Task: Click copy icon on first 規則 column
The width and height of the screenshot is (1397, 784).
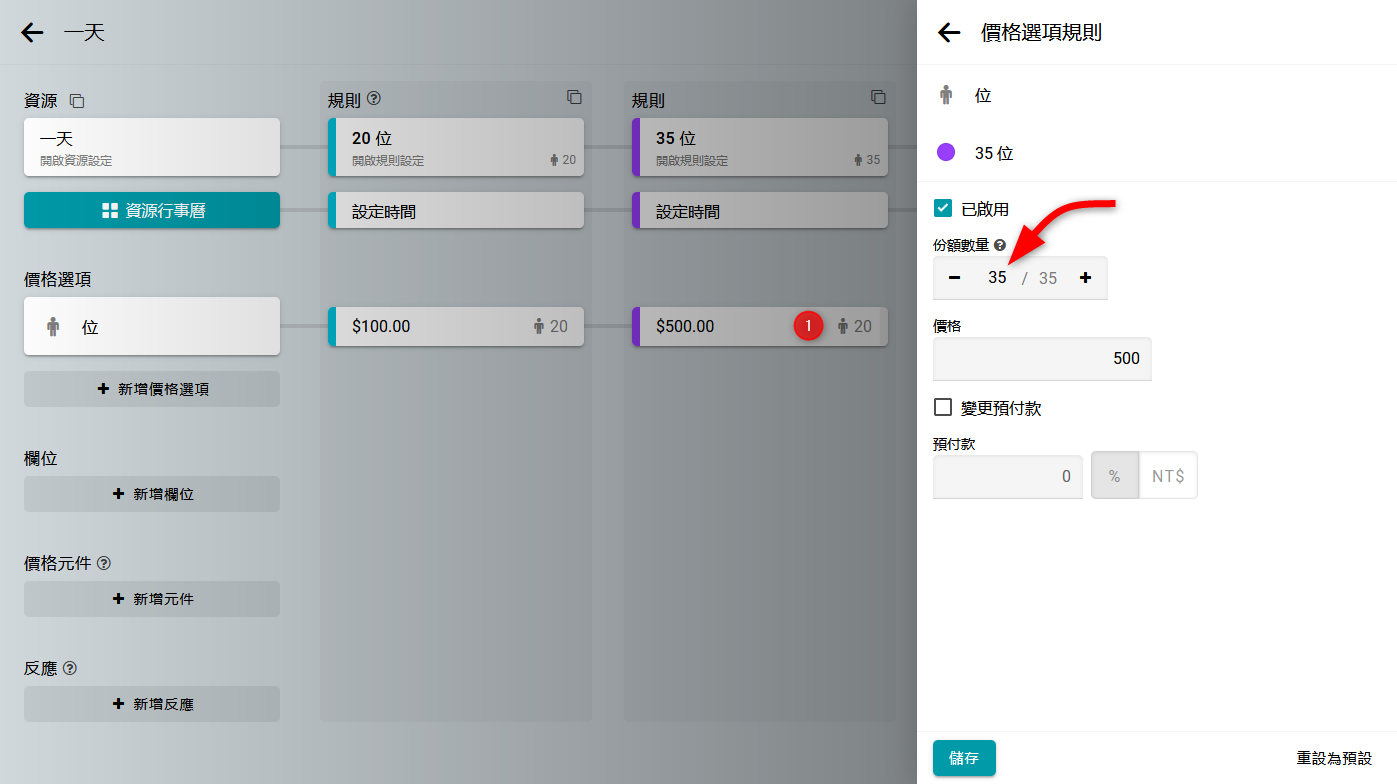Action: coord(574,98)
